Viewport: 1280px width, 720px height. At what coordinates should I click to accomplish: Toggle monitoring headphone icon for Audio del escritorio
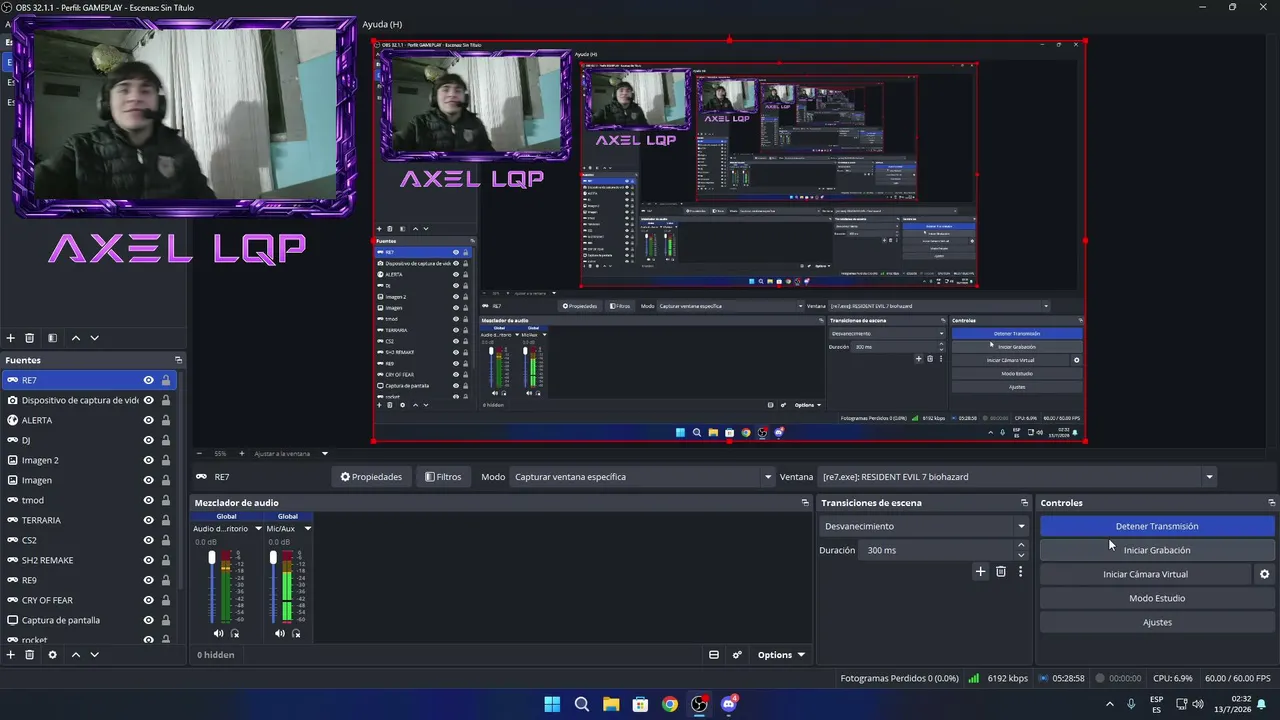235,633
